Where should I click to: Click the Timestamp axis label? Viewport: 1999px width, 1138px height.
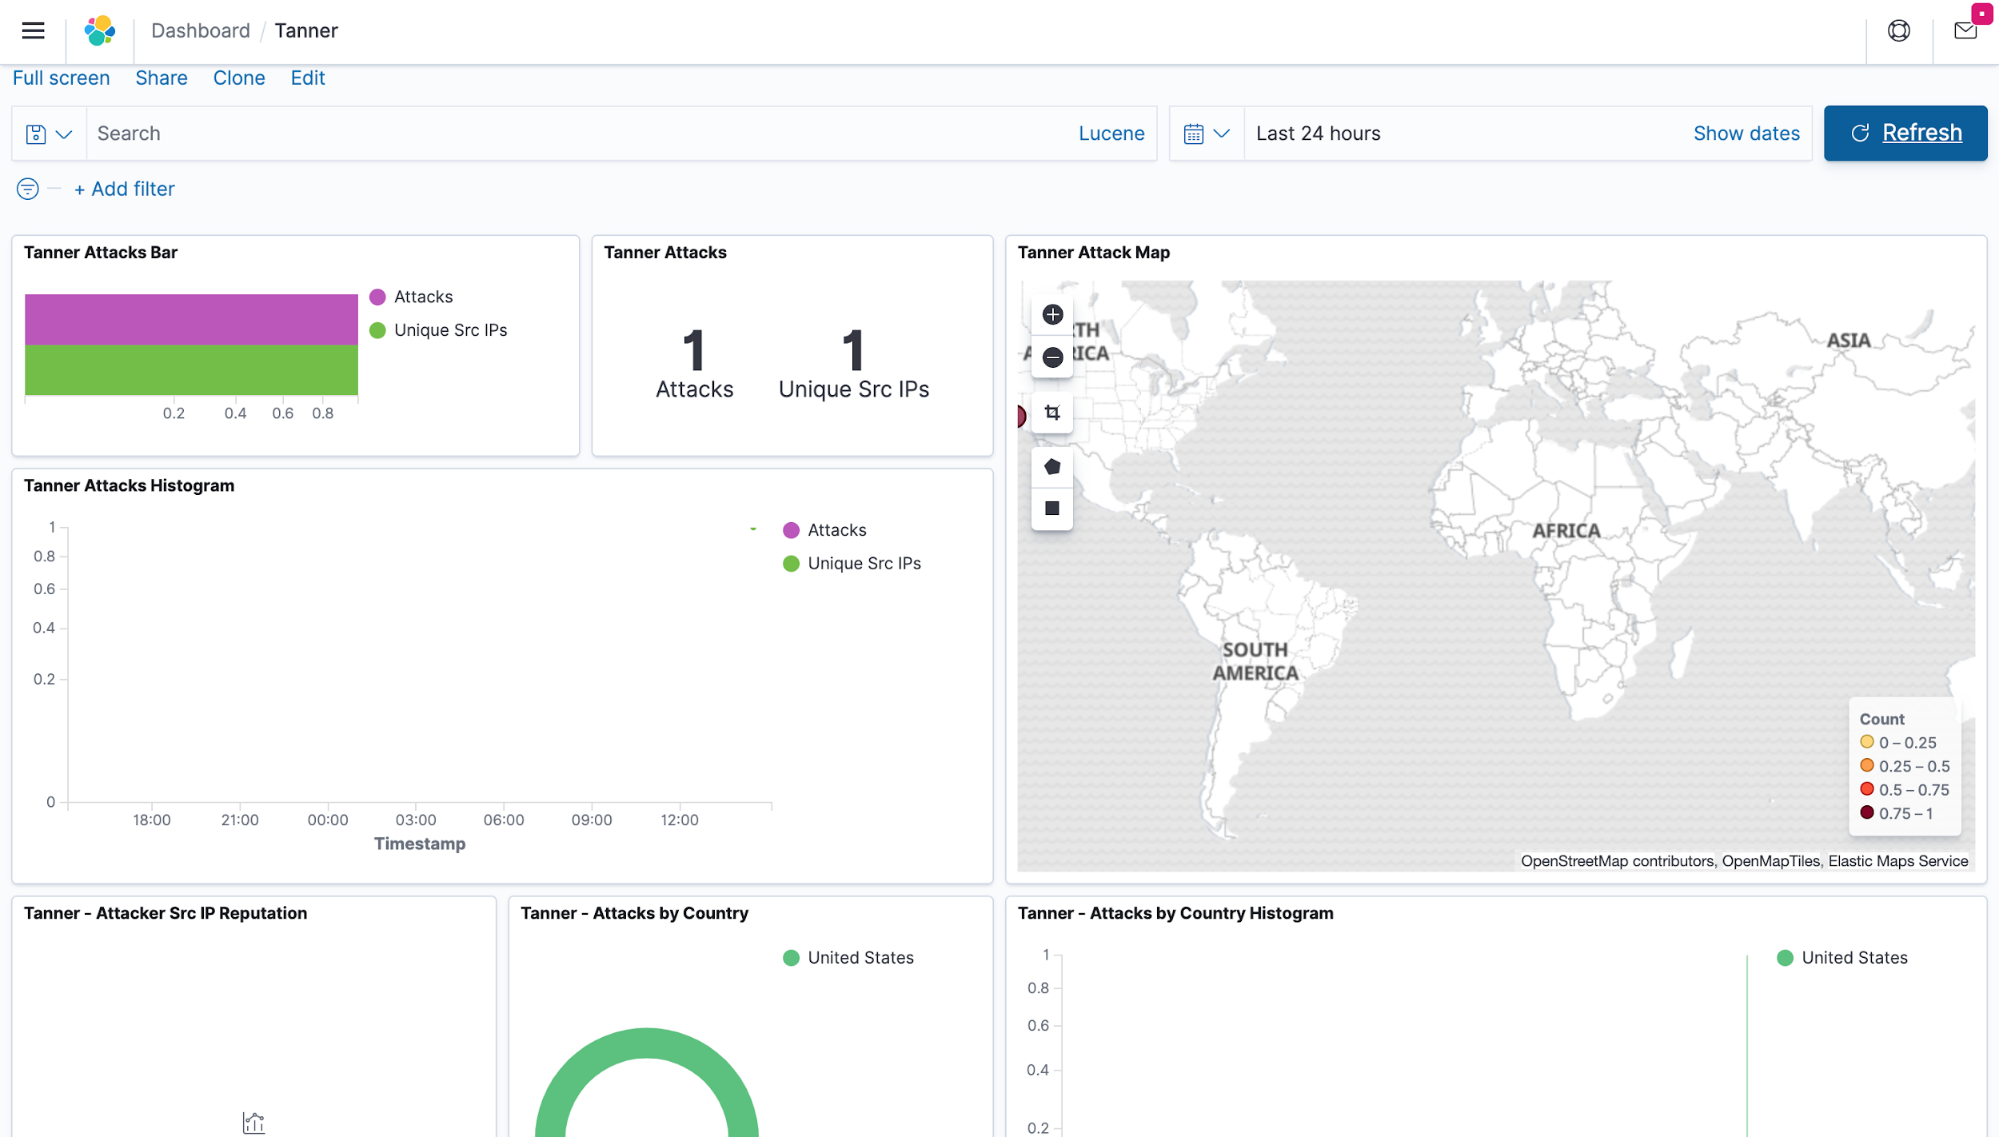(x=419, y=844)
